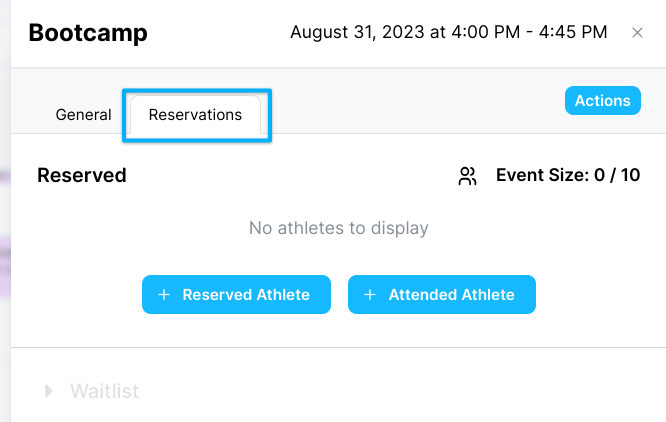Click the 0 / 10 capacity count
The width and height of the screenshot is (666, 422).
617,175
